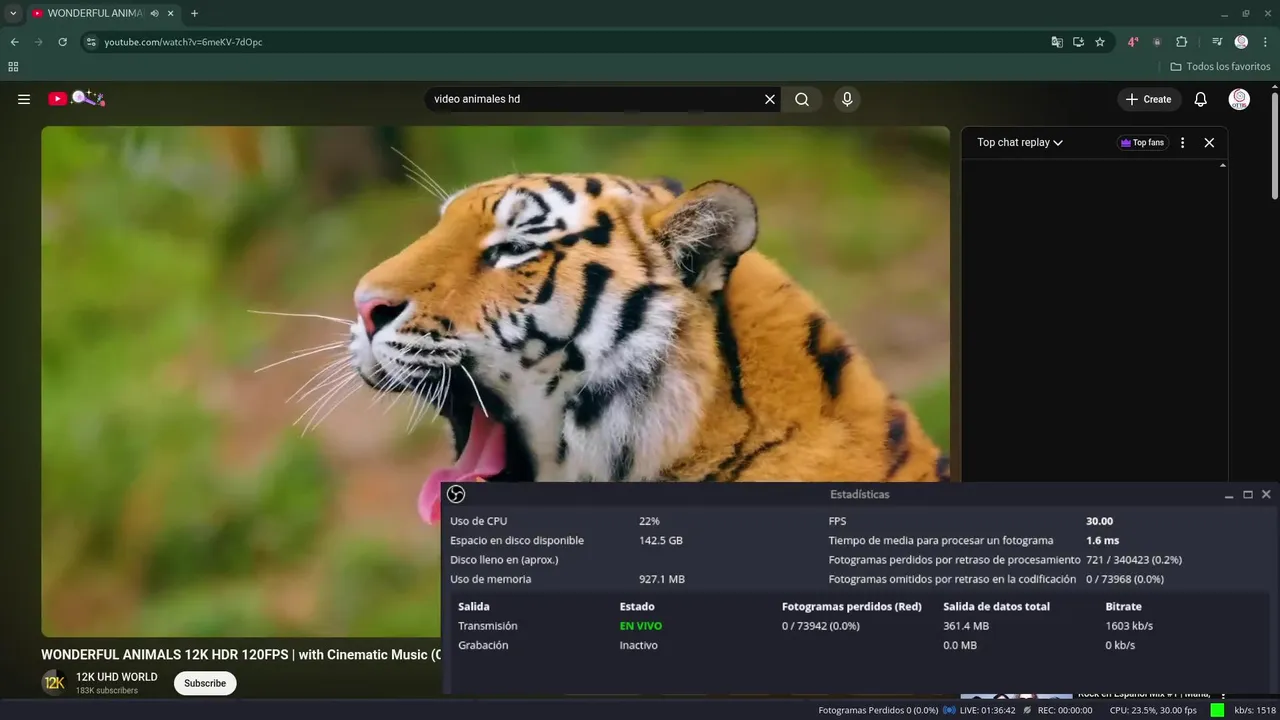This screenshot has height=720, width=1280.
Task: Clear the search box with the X
Action: click(770, 99)
